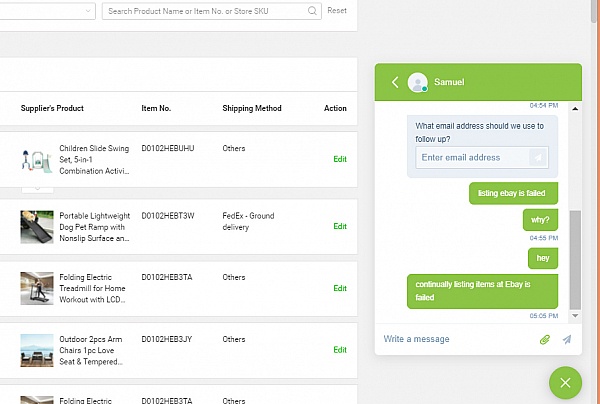Open the Outdoor Arm Chairs product thumbnail
Image resolution: width=600 pixels, height=404 pixels.
click(x=37, y=350)
